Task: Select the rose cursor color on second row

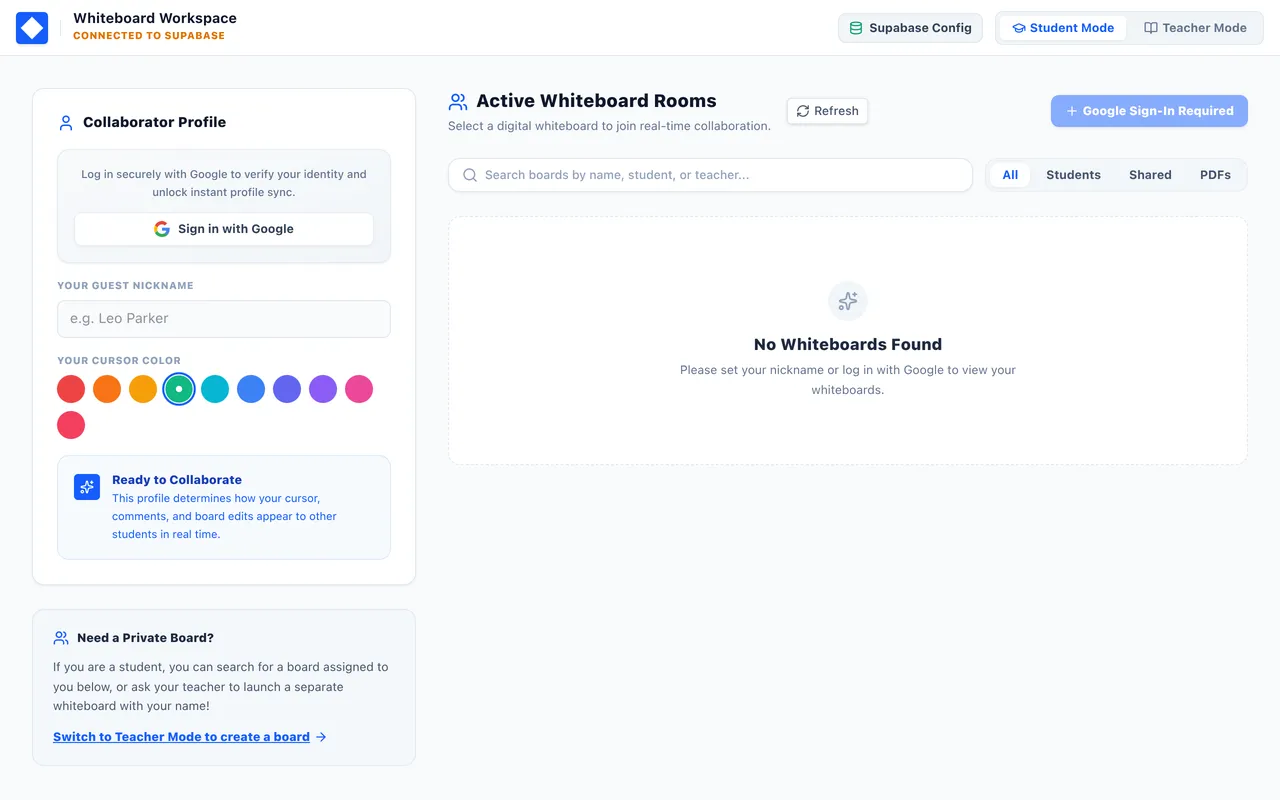Action: [x=71, y=425]
